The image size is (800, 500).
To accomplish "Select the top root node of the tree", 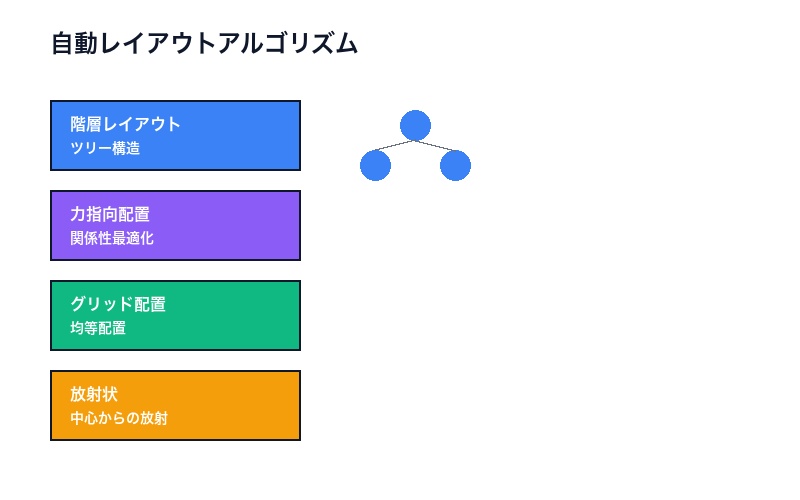I will (415, 125).
